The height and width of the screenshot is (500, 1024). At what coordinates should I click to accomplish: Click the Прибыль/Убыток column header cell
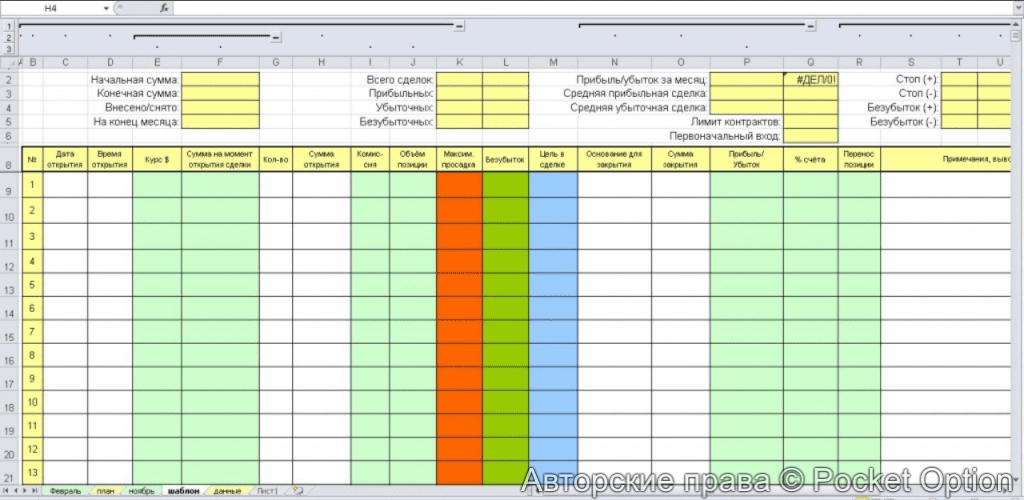point(746,158)
